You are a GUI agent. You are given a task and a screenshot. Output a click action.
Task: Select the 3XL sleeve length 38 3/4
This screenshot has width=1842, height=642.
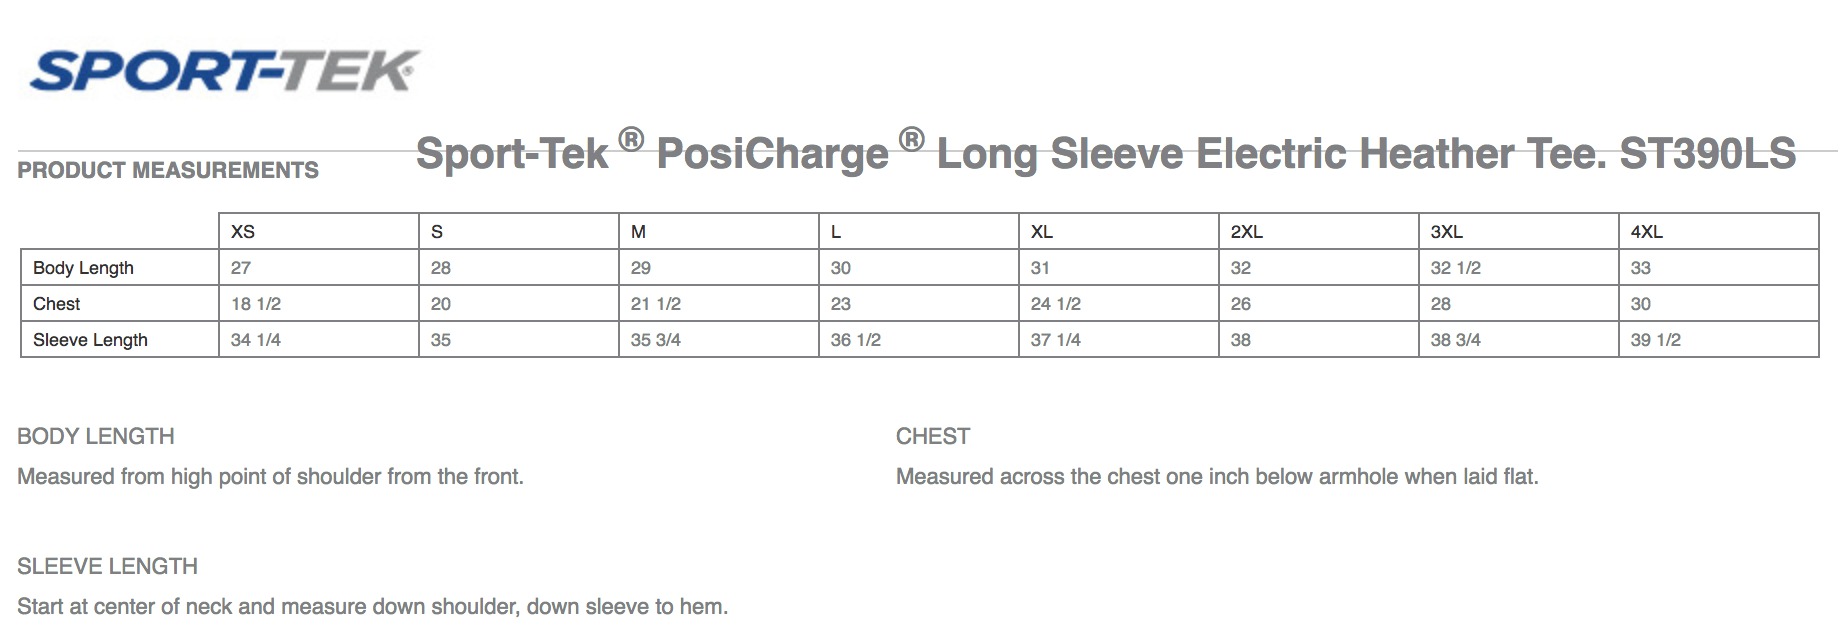1455,340
